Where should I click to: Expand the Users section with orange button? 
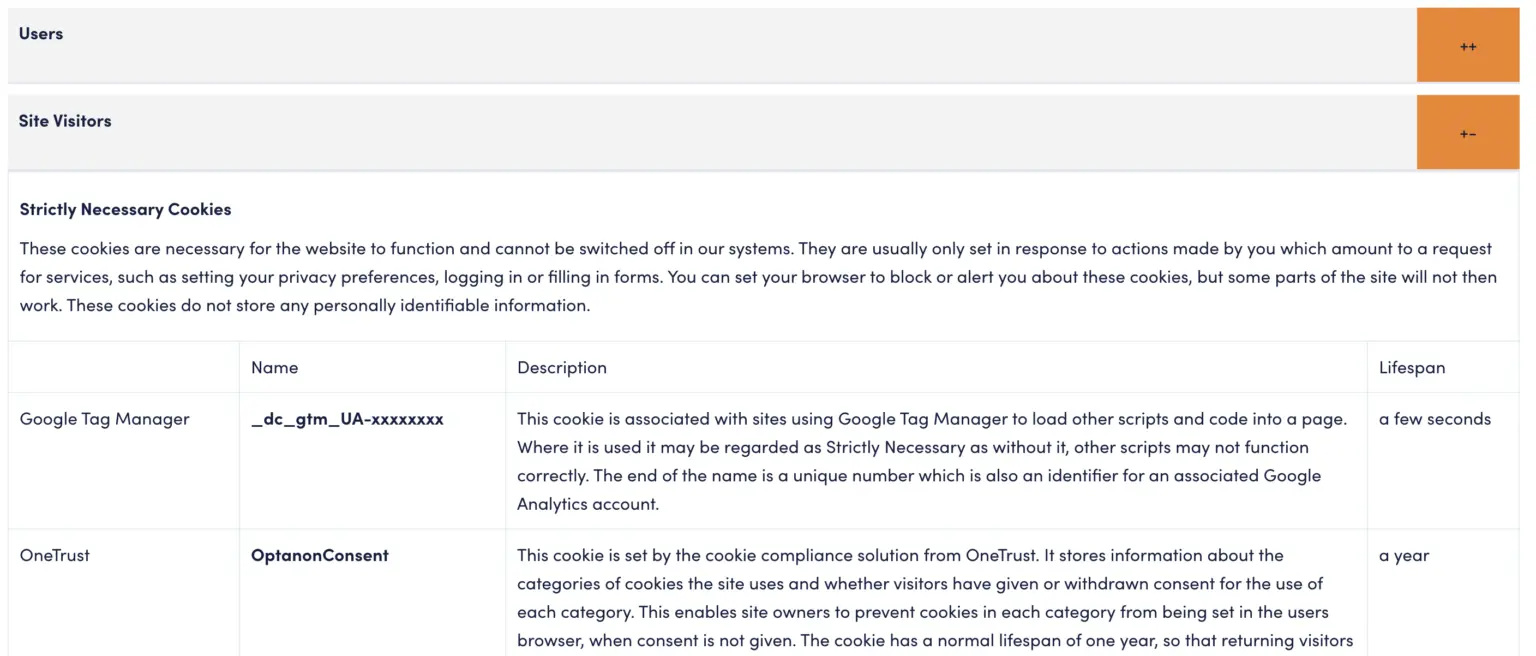[1467, 46]
